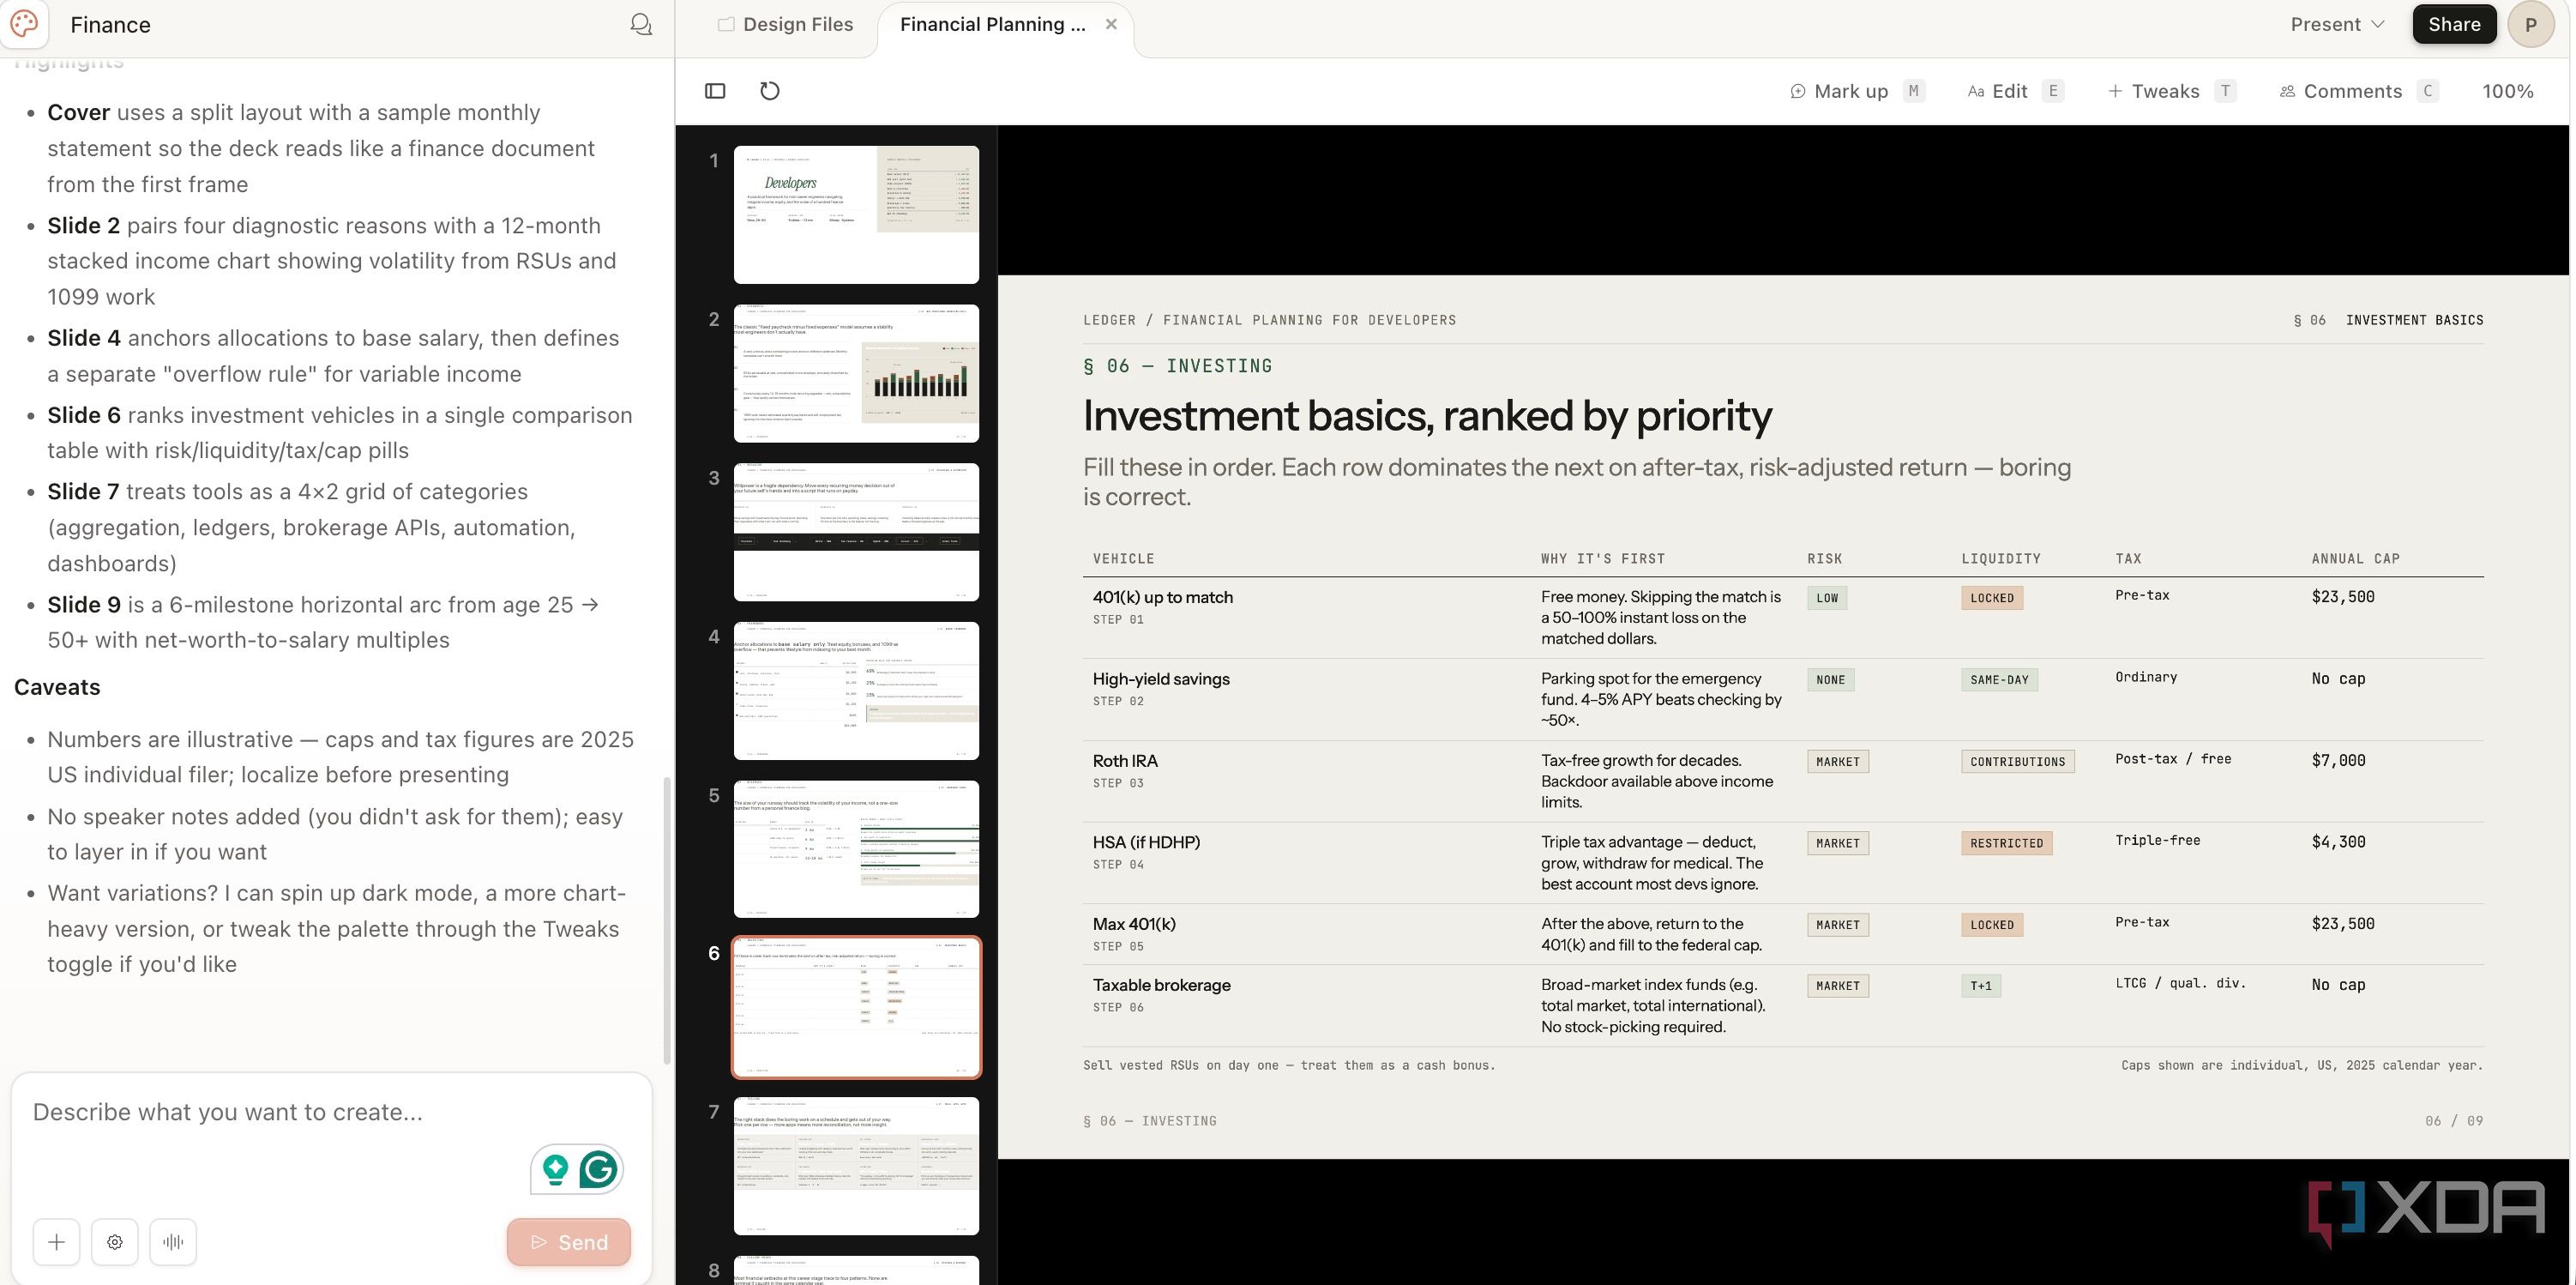The width and height of the screenshot is (2576, 1285).
Task: Click the Send button
Action: 568,1241
